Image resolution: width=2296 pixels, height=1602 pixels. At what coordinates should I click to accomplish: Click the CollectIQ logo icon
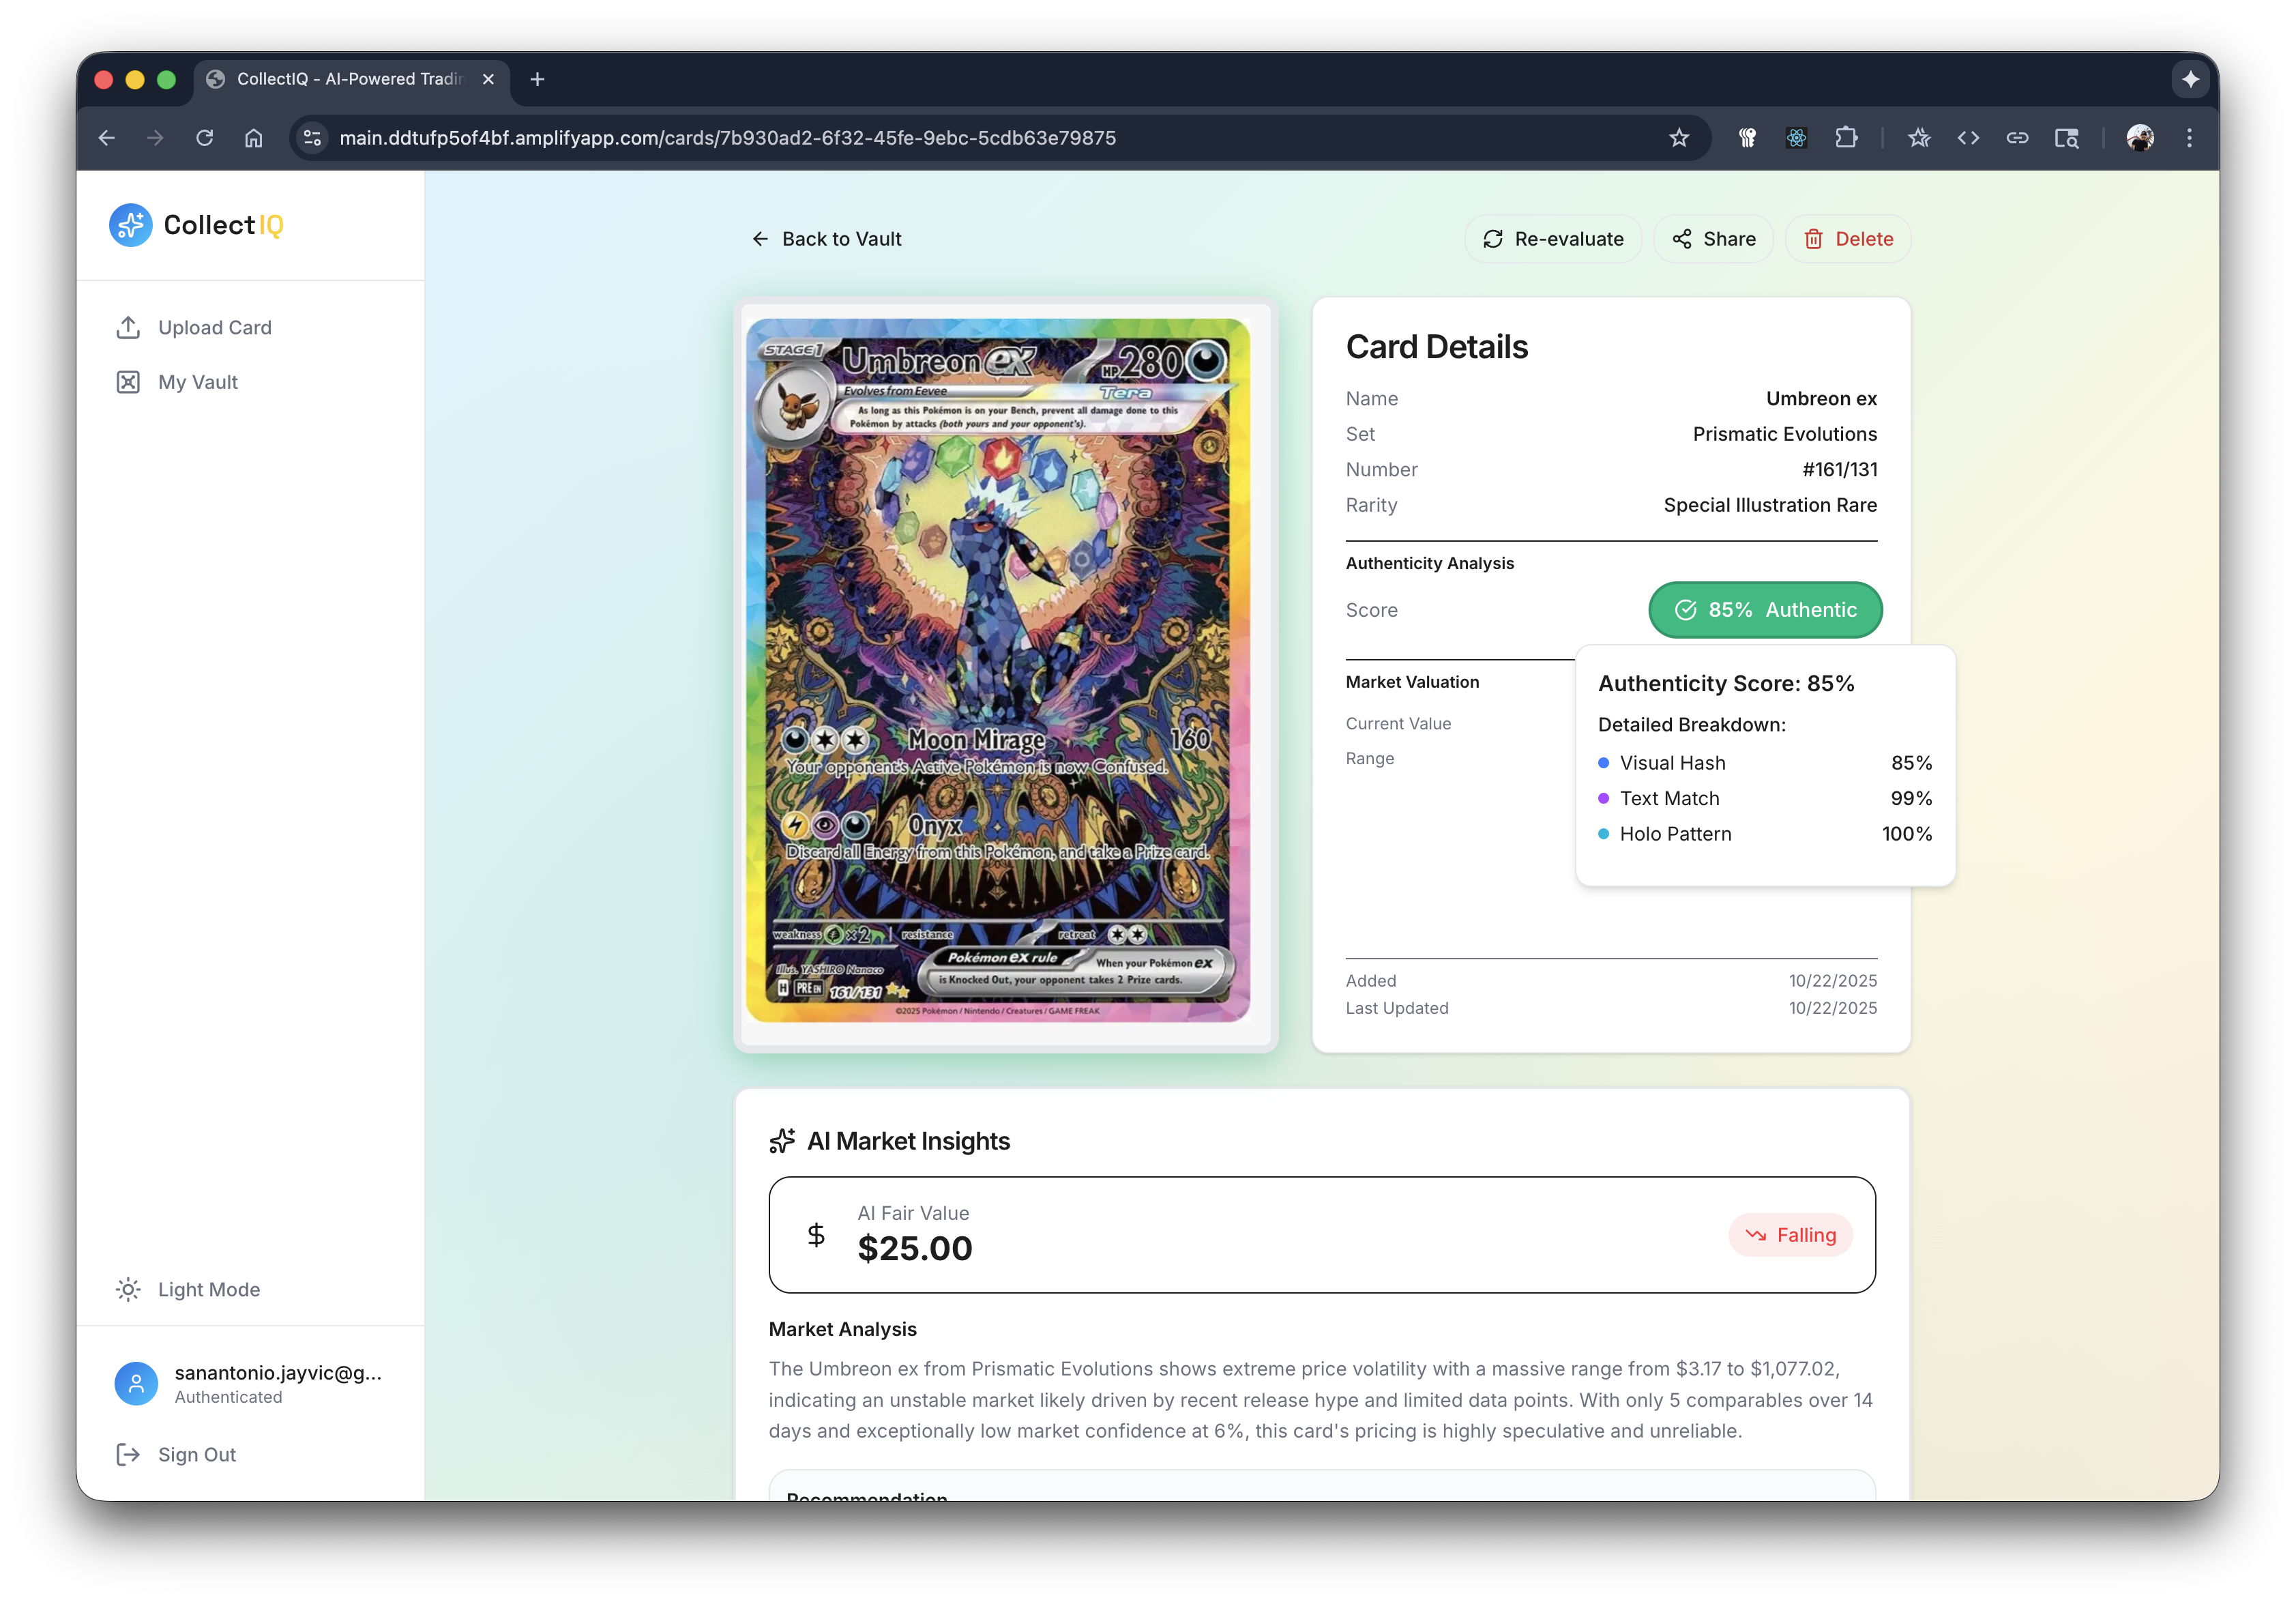coord(130,225)
